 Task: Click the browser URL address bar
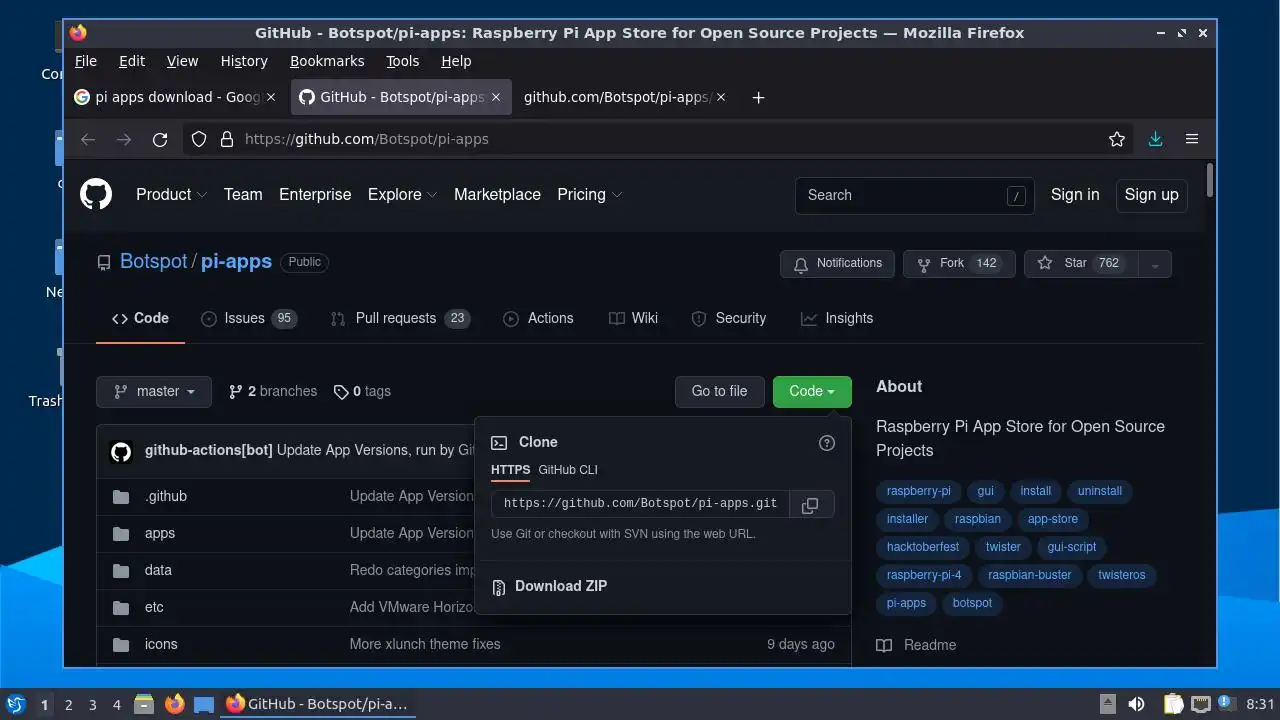click(x=660, y=139)
